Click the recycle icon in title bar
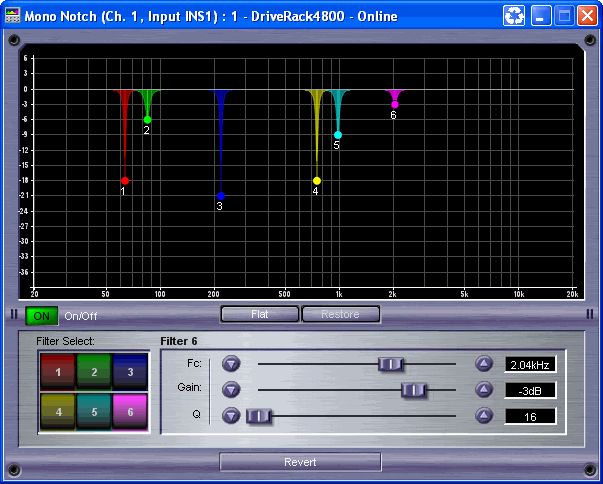This screenshot has height=484, width=603. [x=514, y=16]
